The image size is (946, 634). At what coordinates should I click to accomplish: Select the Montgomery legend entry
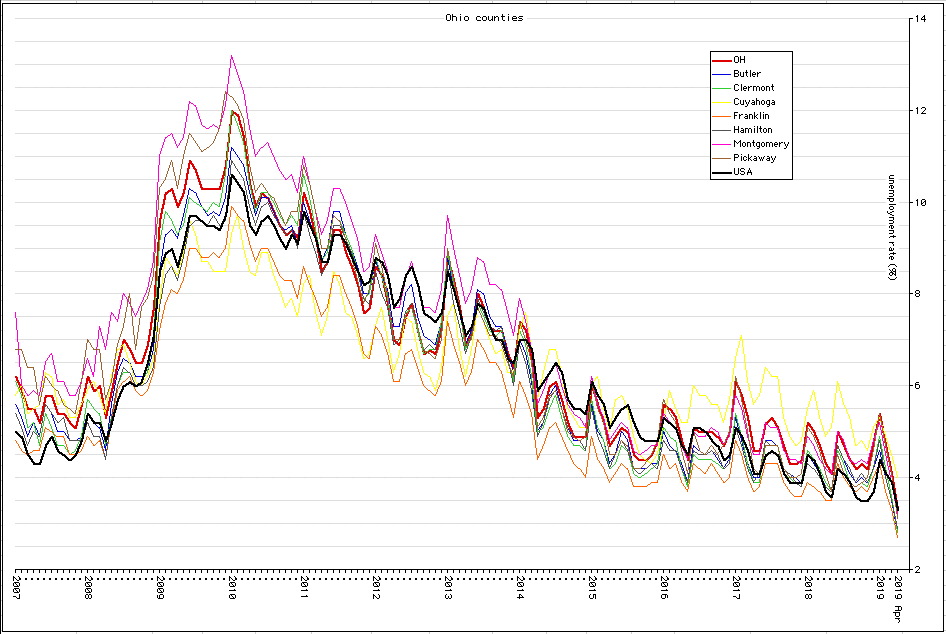pos(751,144)
